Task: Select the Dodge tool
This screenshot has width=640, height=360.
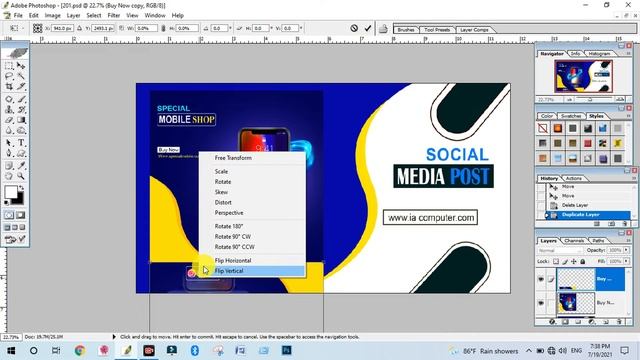Action: tap(21, 131)
